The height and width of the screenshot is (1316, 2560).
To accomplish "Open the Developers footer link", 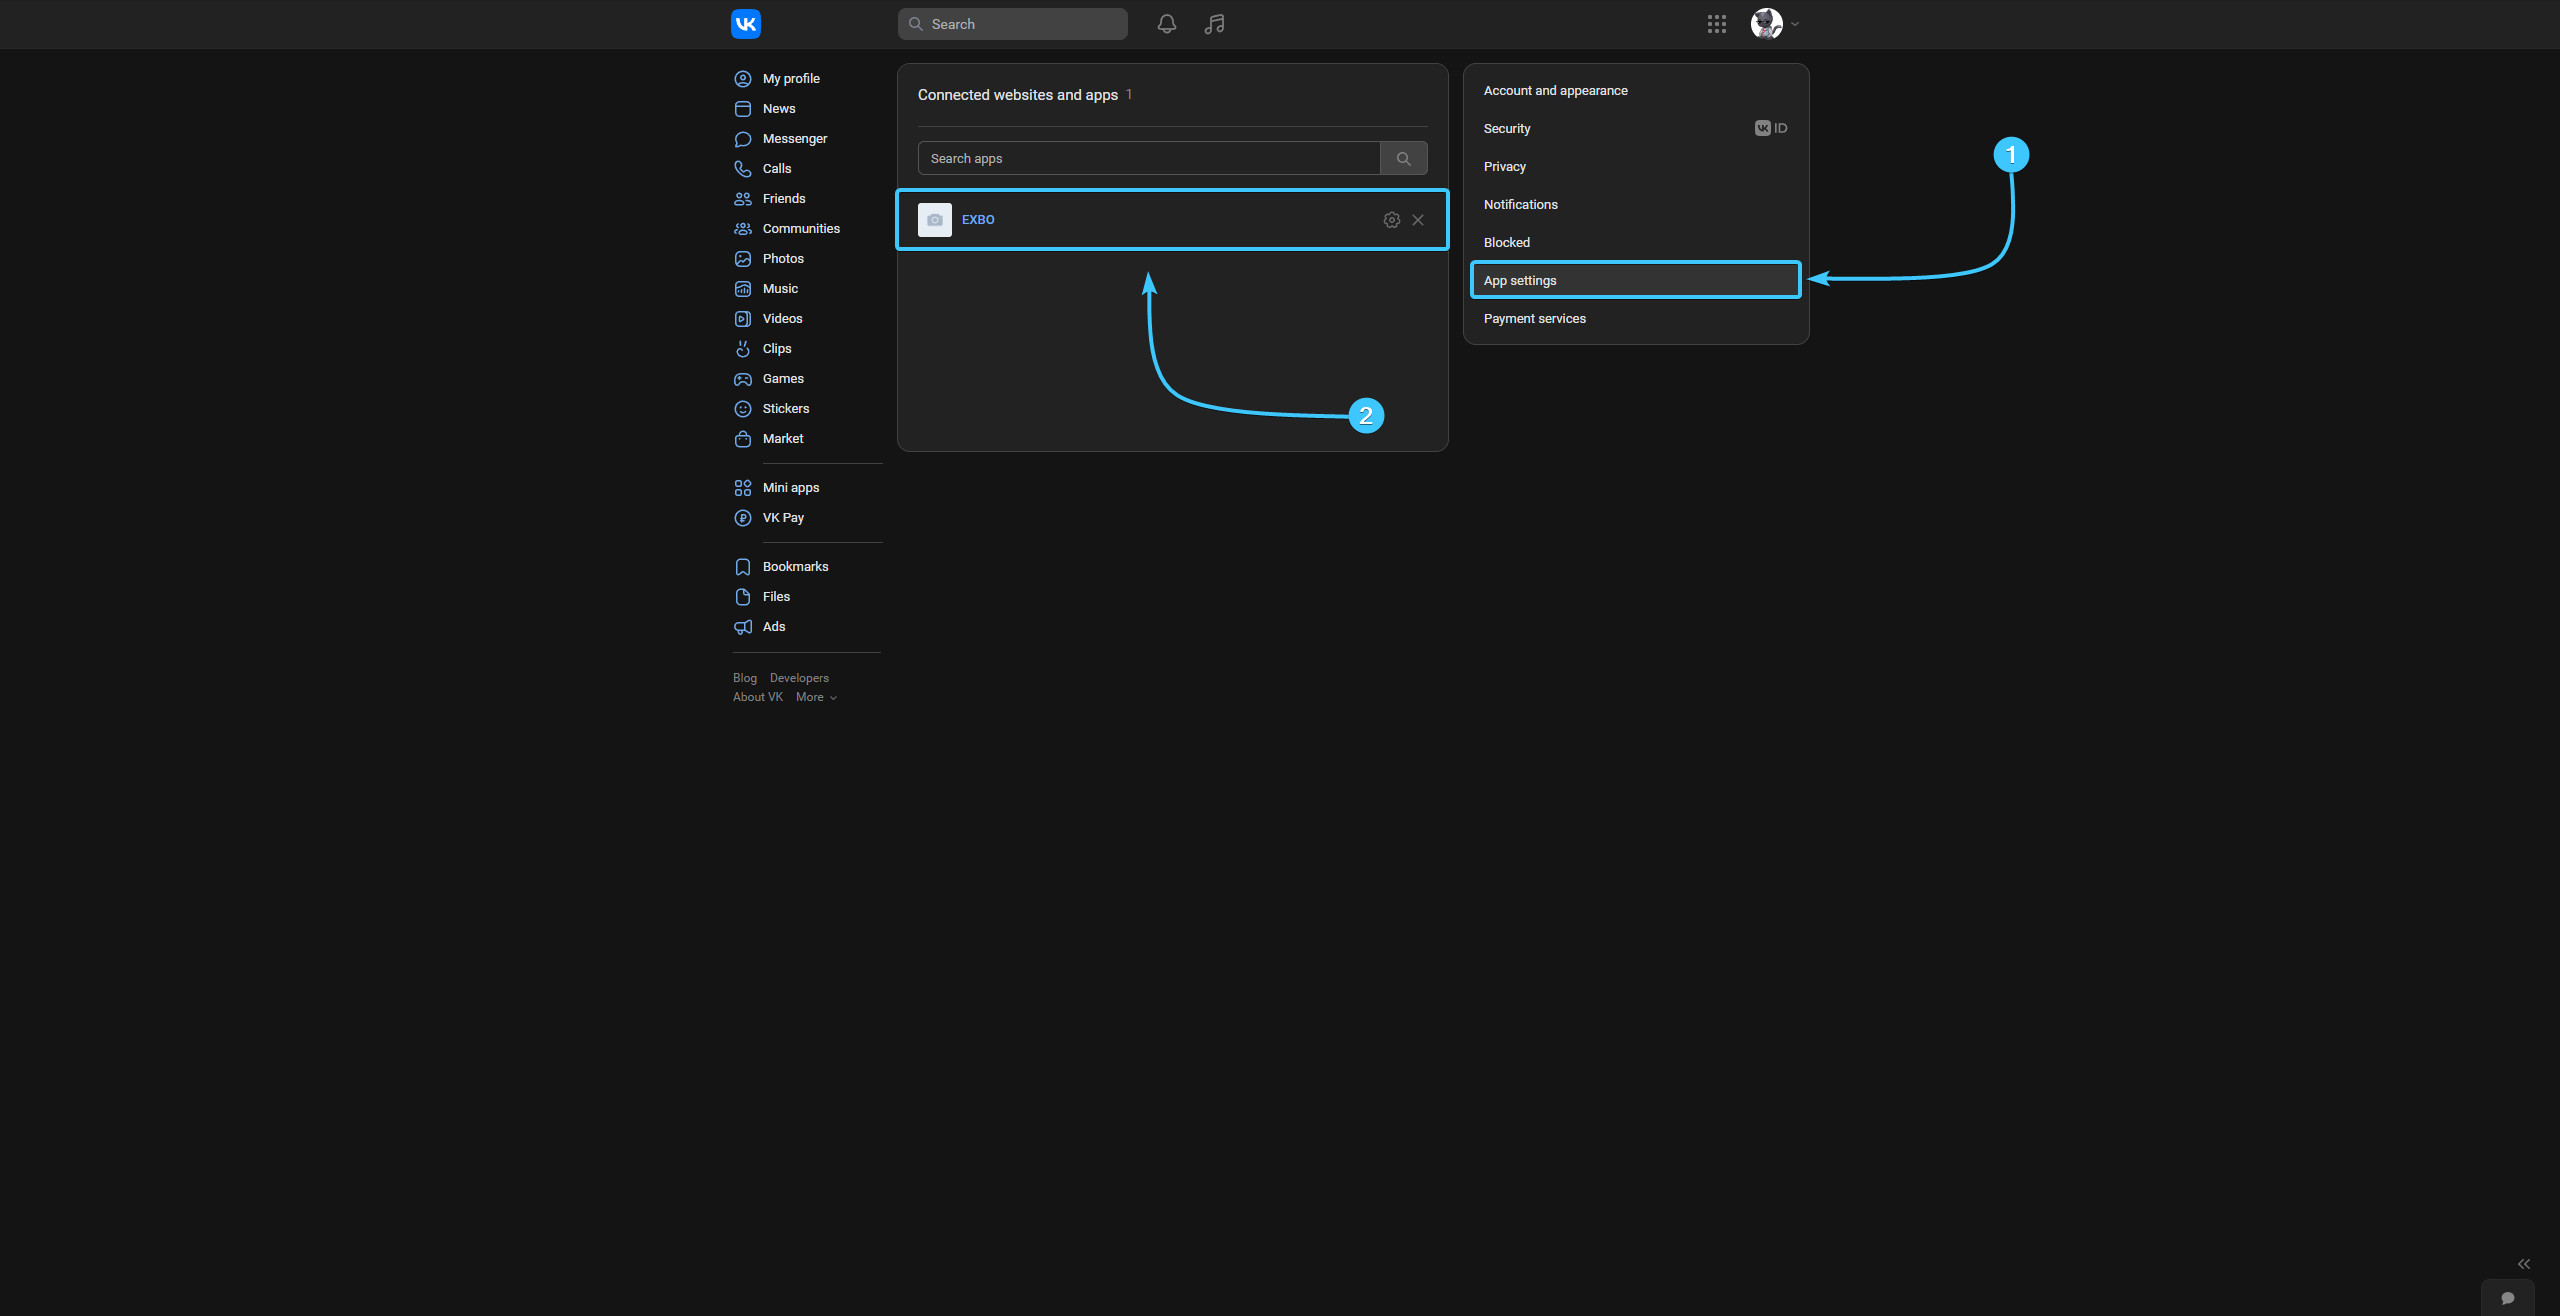I will pyautogui.click(x=798, y=678).
